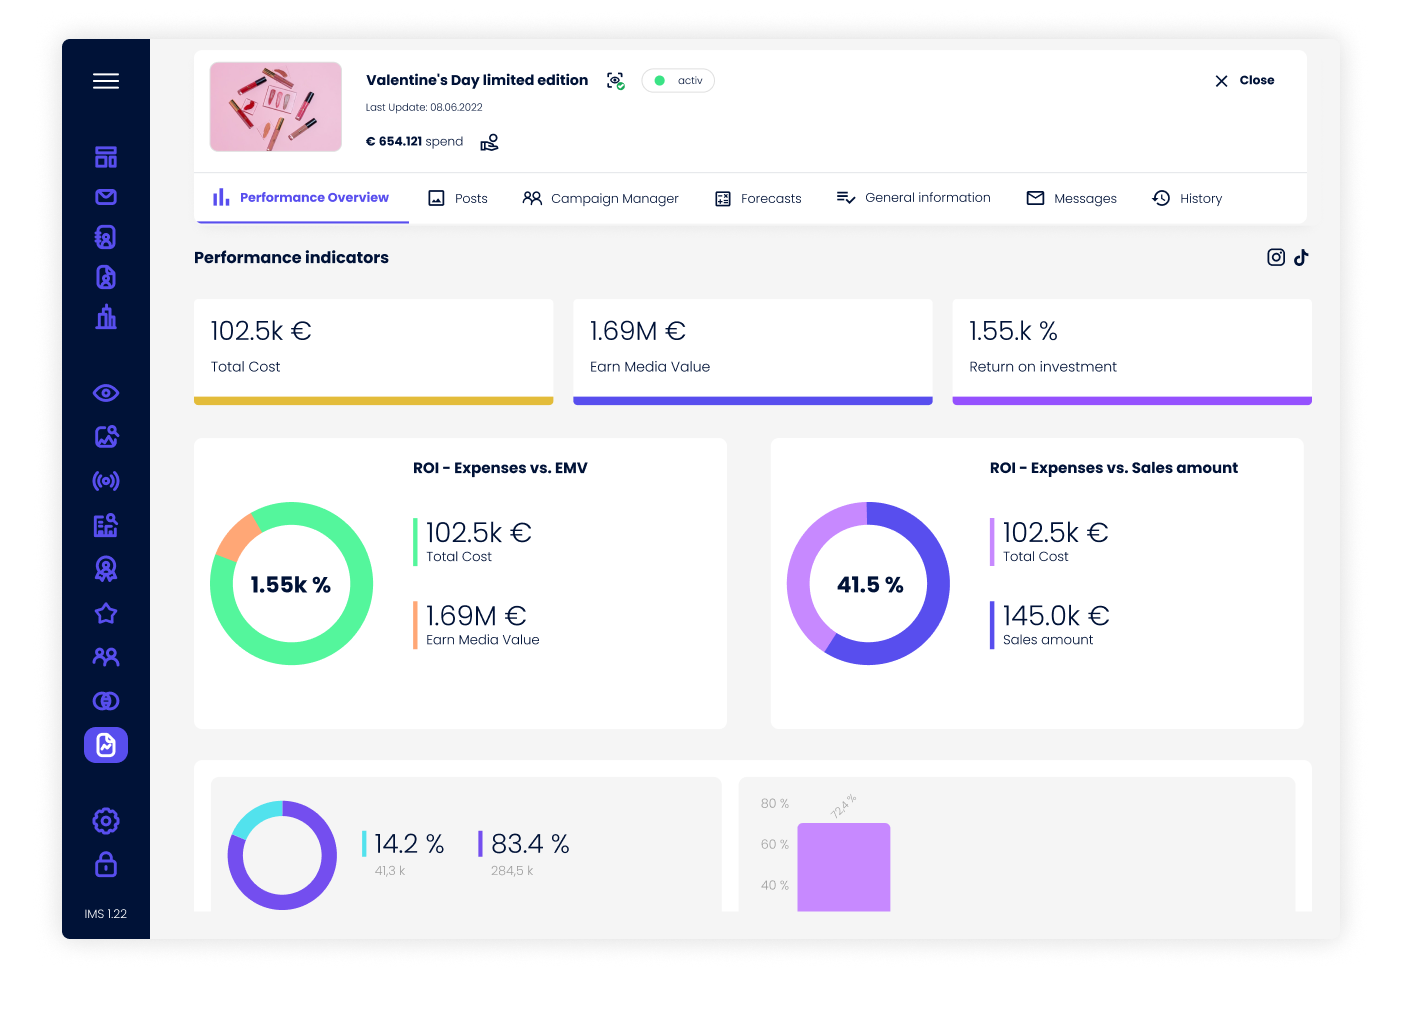The width and height of the screenshot is (1416, 1029).
Task: Click the Close button top right
Action: pyautogui.click(x=1243, y=80)
